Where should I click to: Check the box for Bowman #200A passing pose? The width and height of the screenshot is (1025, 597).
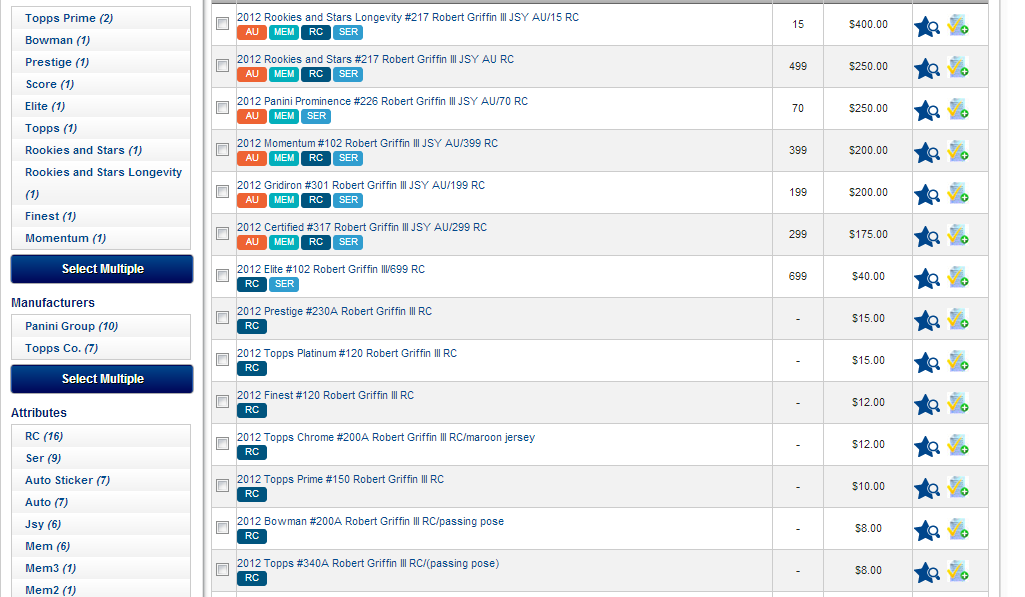[222, 528]
